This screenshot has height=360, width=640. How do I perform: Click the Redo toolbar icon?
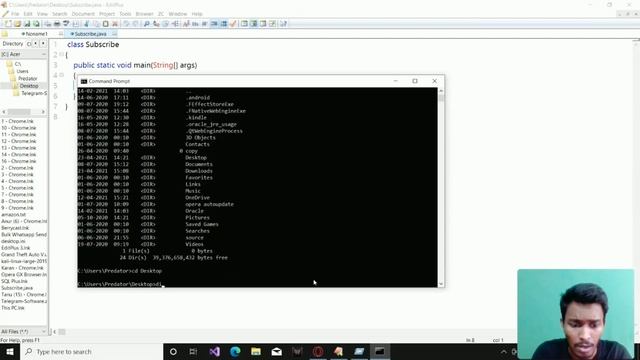pyautogui.click(x=136, y=24)
